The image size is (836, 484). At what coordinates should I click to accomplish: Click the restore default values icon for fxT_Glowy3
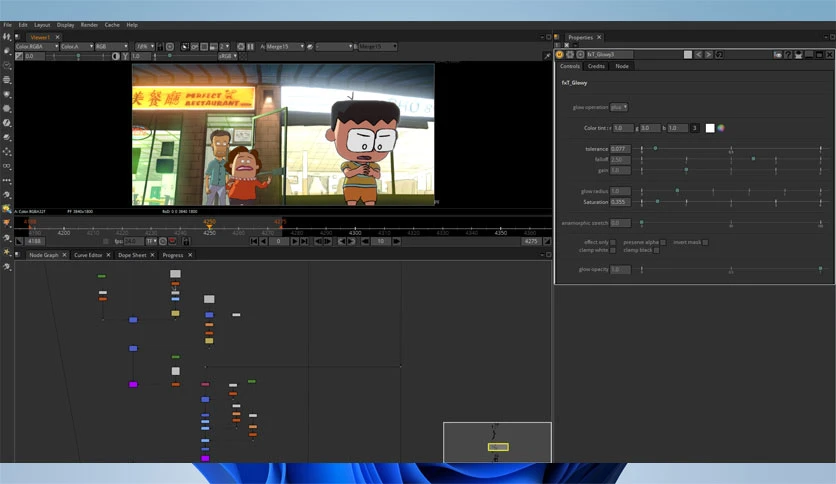719,54
